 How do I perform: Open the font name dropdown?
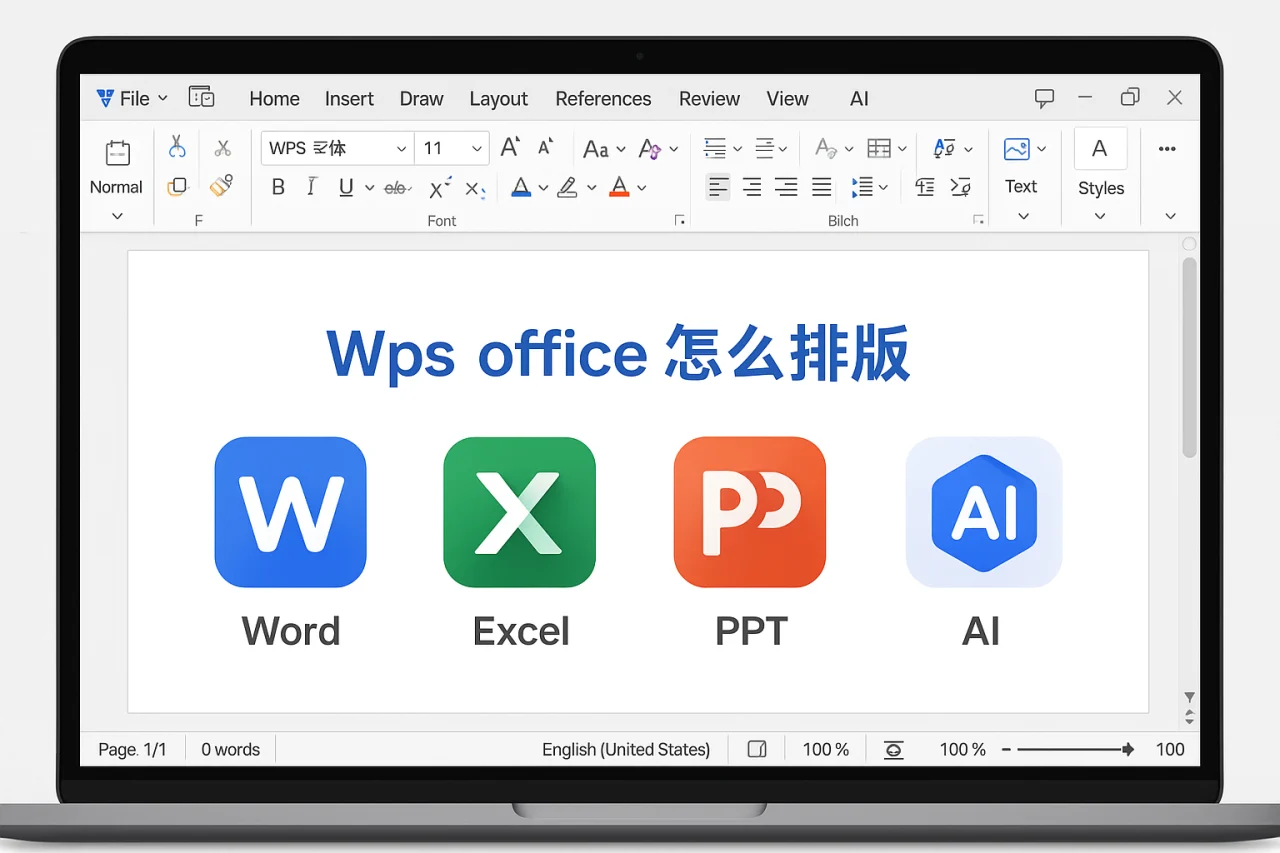pos(400,148)
